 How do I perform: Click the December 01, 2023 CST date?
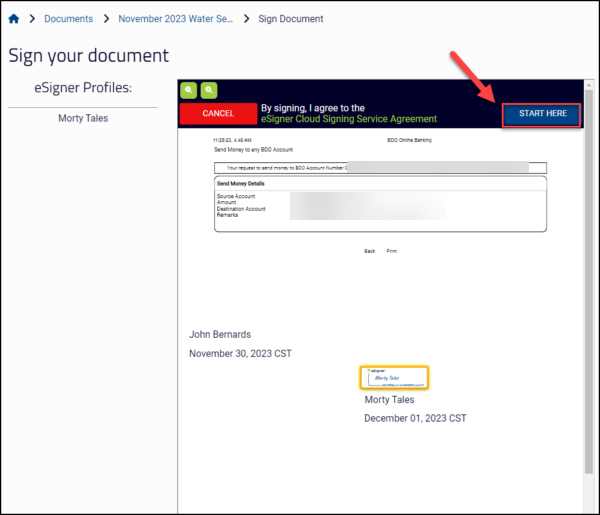point(415,418)
